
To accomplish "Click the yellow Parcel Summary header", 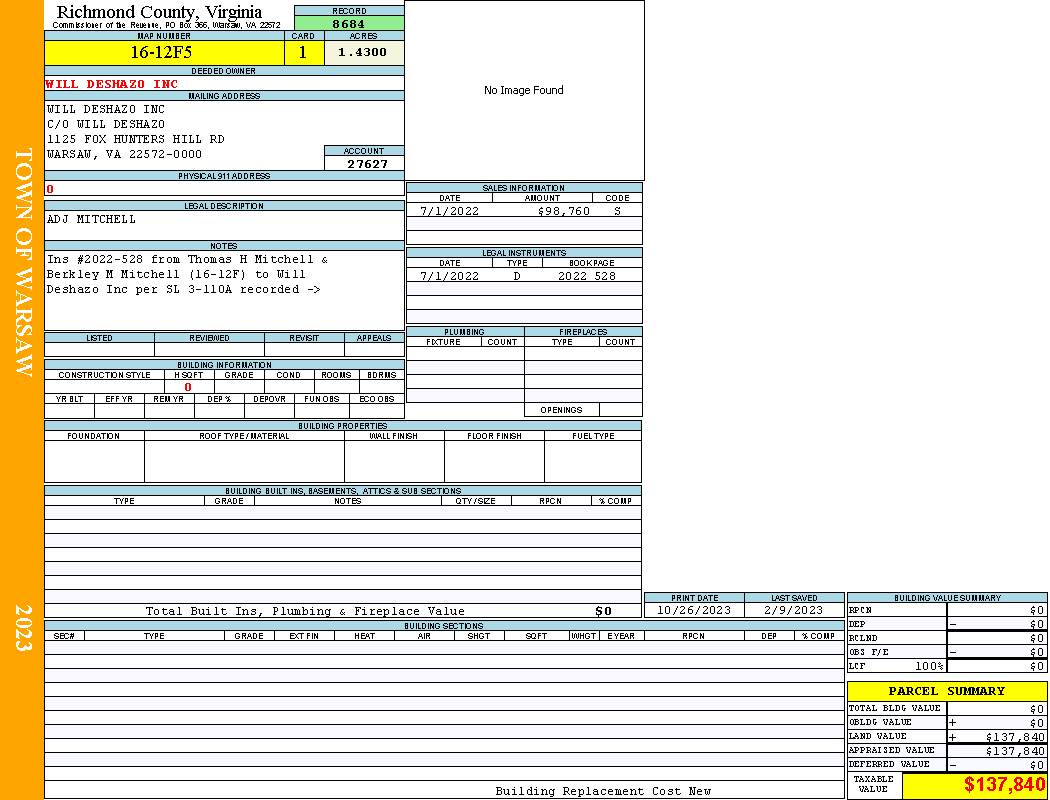I will pyautogui.click(x=946, y=691).
